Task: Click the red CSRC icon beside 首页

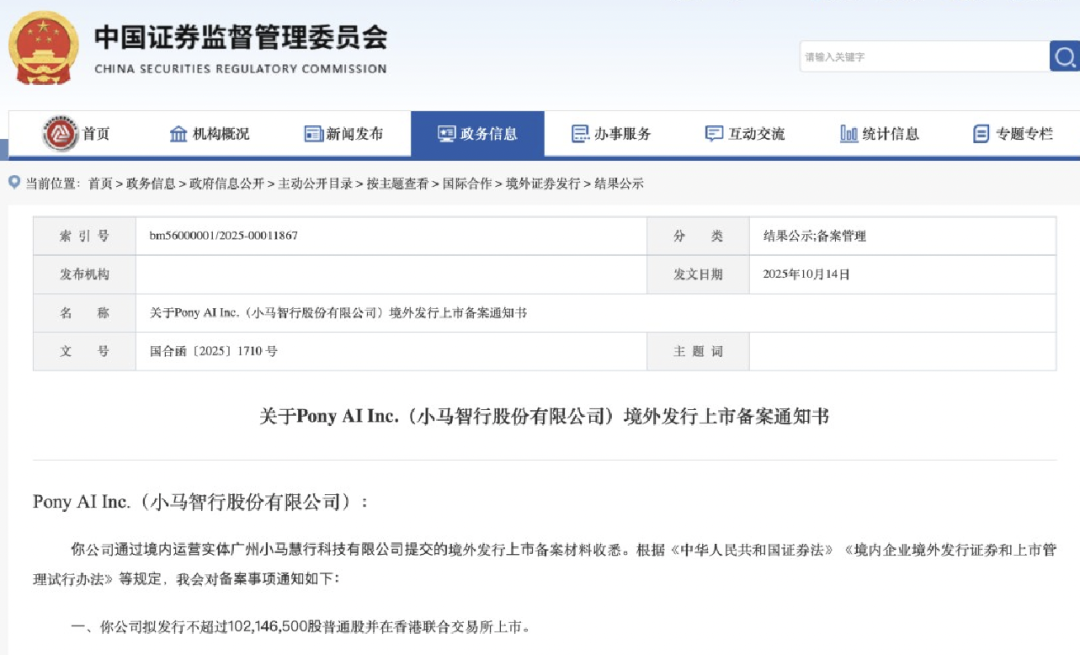Action: pos(61,133)
